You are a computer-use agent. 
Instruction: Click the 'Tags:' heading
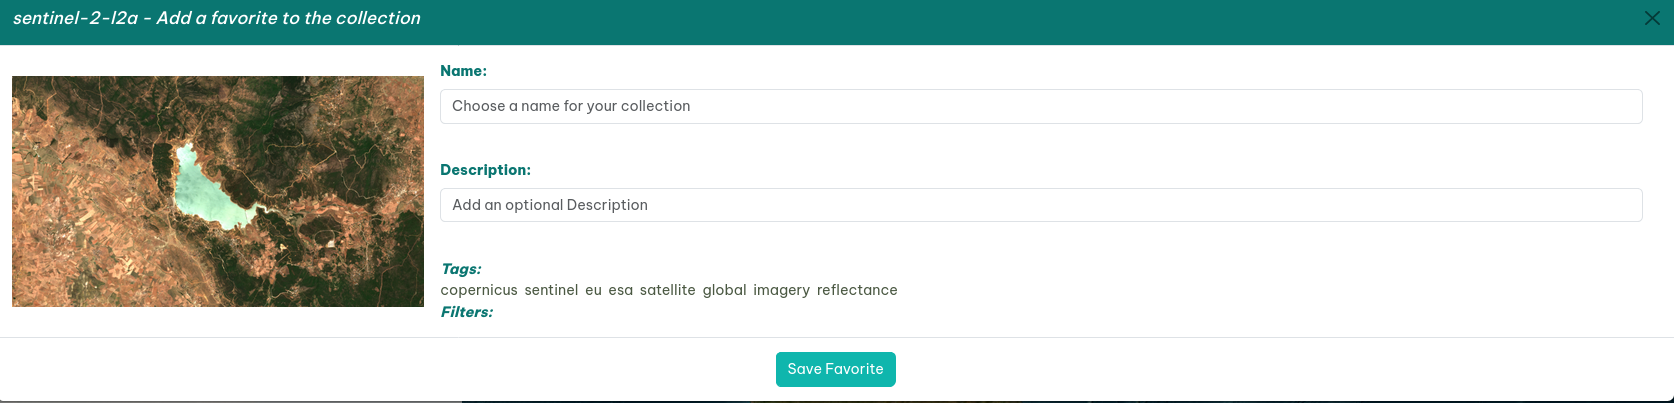click(461, 269)
